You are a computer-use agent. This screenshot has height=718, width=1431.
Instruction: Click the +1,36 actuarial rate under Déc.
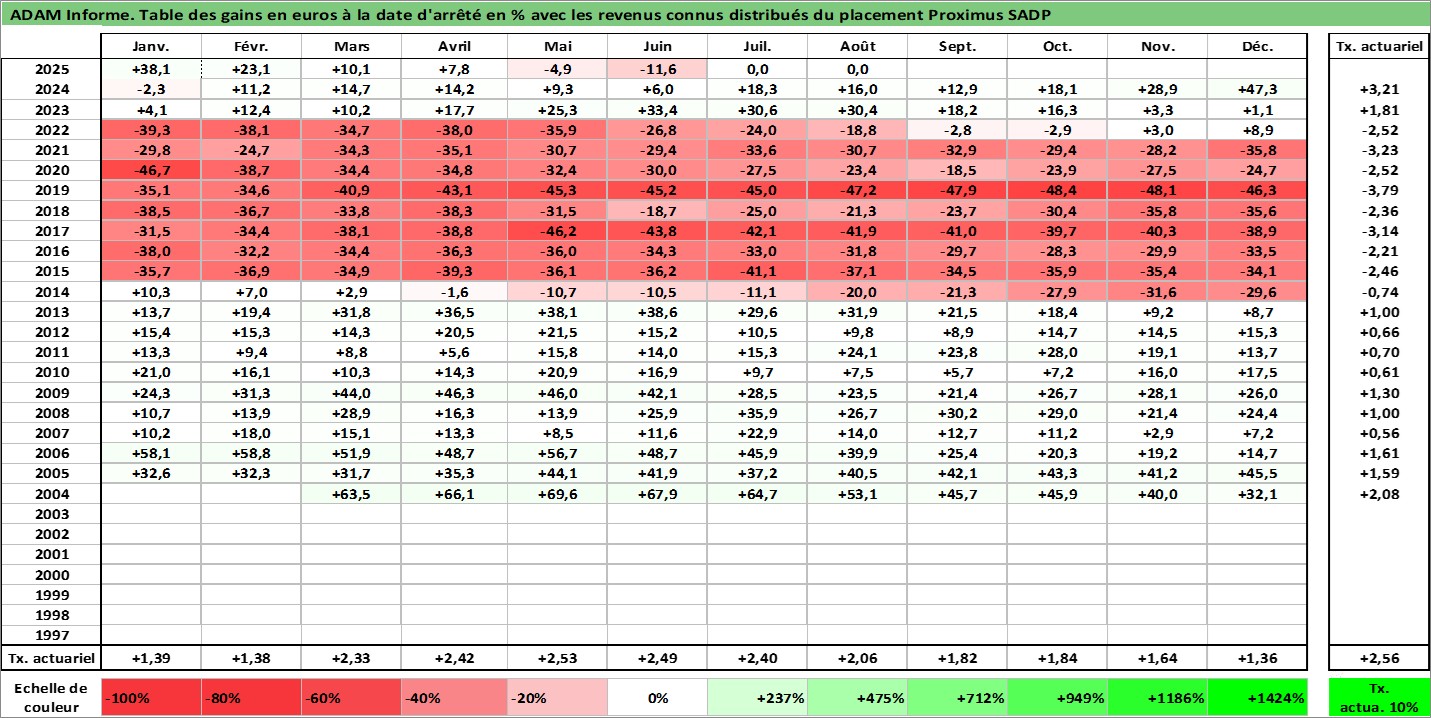click(x=1257, y=659)
